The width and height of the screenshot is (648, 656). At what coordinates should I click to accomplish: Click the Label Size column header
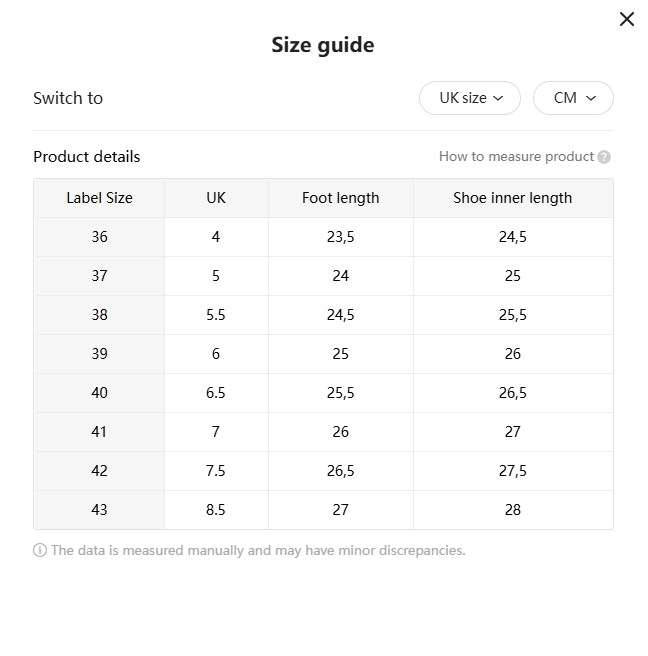[99, 198]
